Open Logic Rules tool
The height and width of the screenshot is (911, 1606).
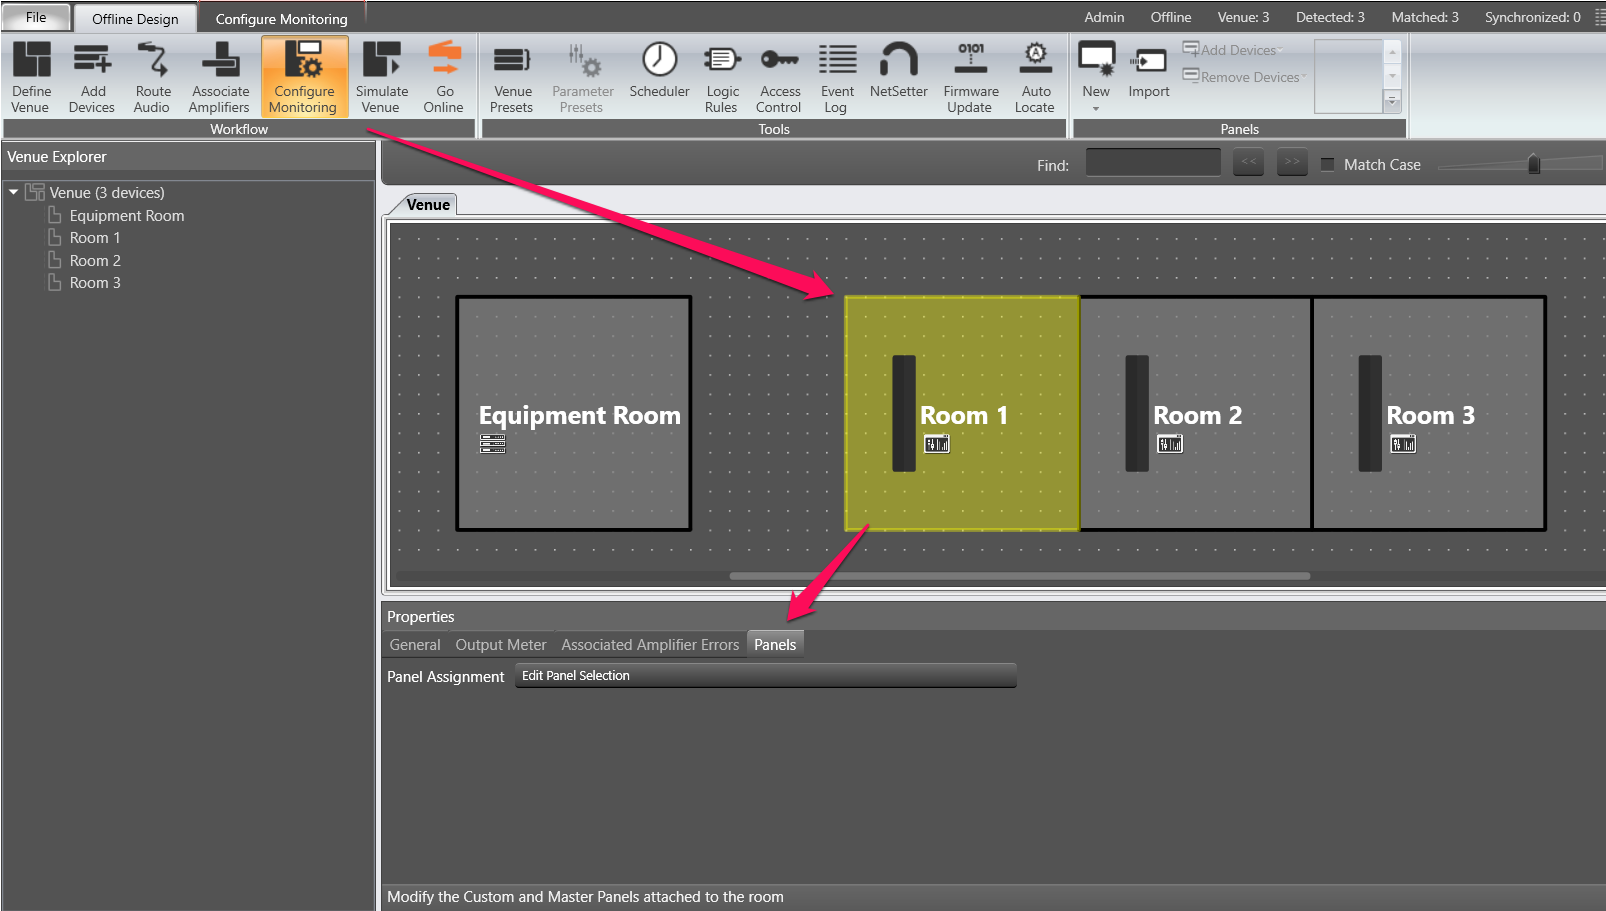(x=722, y=77)
